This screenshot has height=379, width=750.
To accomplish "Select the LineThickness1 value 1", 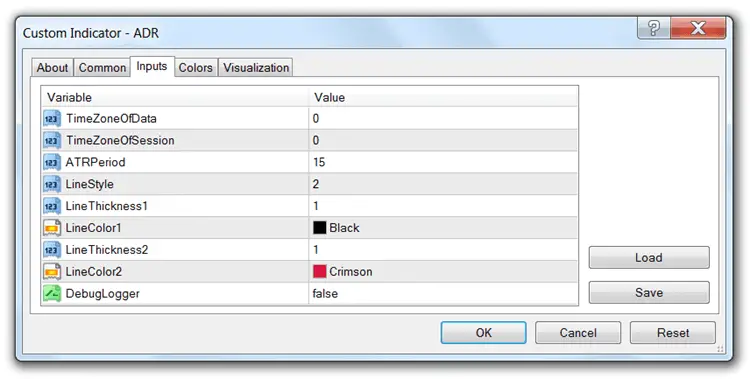I will click(316, 206).
